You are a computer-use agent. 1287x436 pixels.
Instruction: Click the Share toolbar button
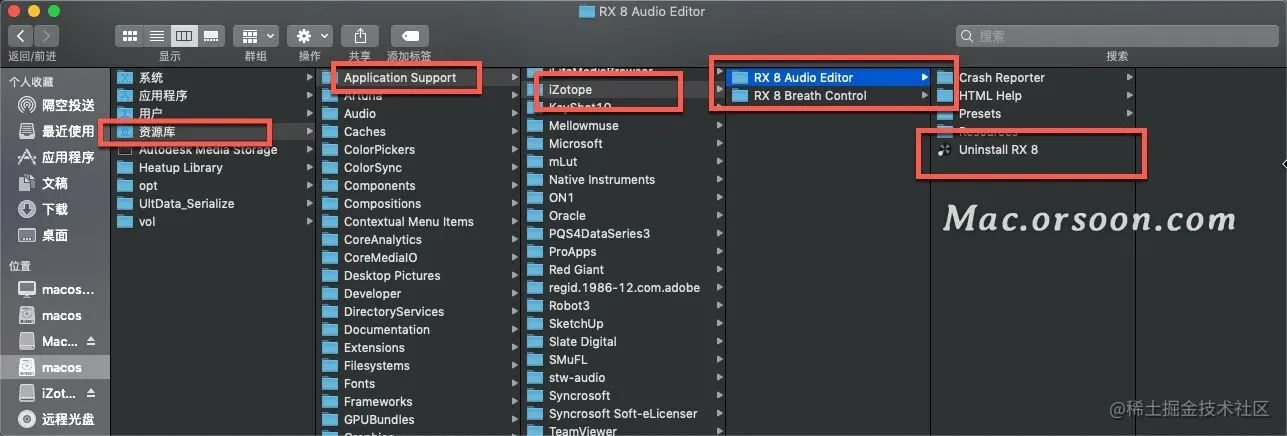[x=360, y=36]
